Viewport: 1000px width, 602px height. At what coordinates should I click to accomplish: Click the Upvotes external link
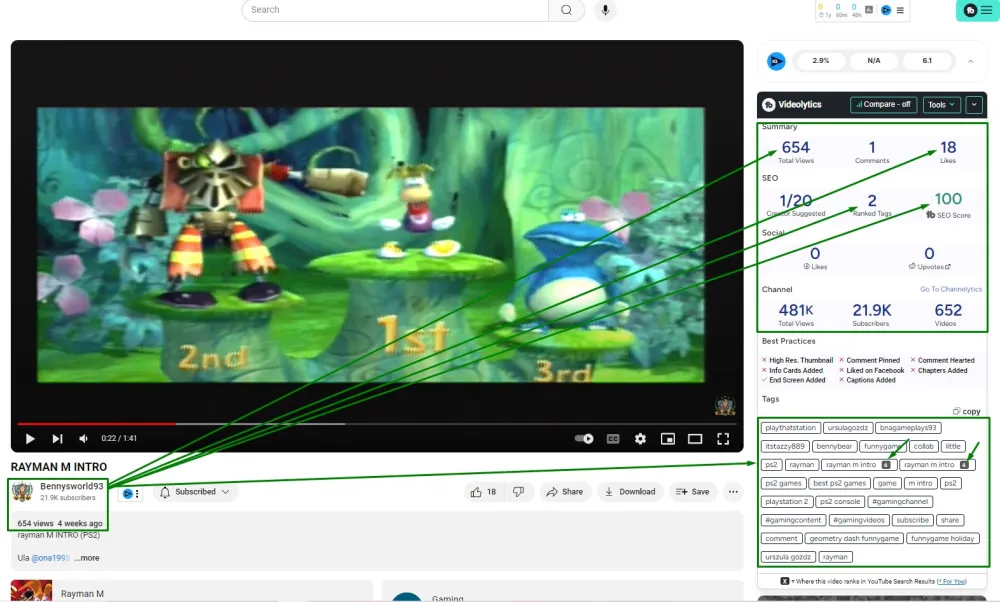point(930,267)
